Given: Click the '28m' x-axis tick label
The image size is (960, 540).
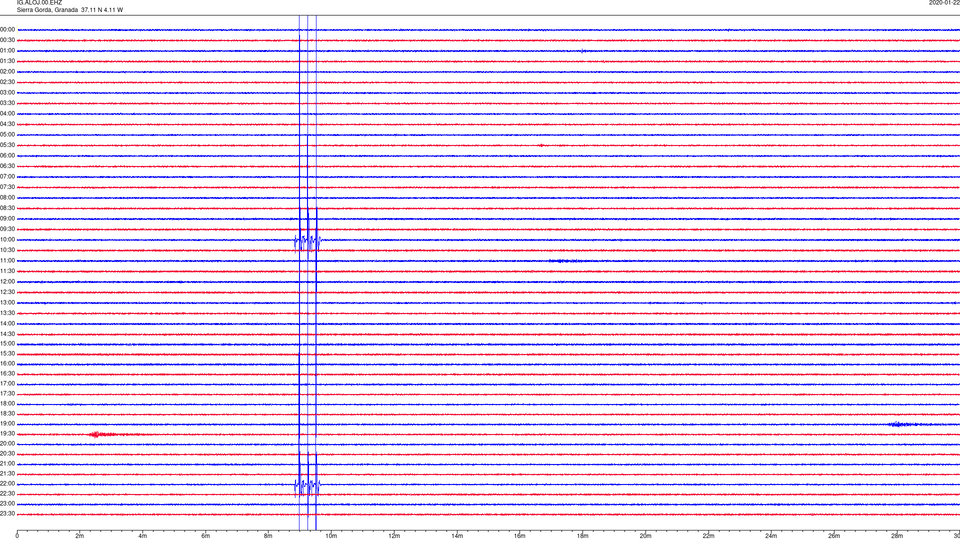Looking at the screenshot, I should pos(898,536).
